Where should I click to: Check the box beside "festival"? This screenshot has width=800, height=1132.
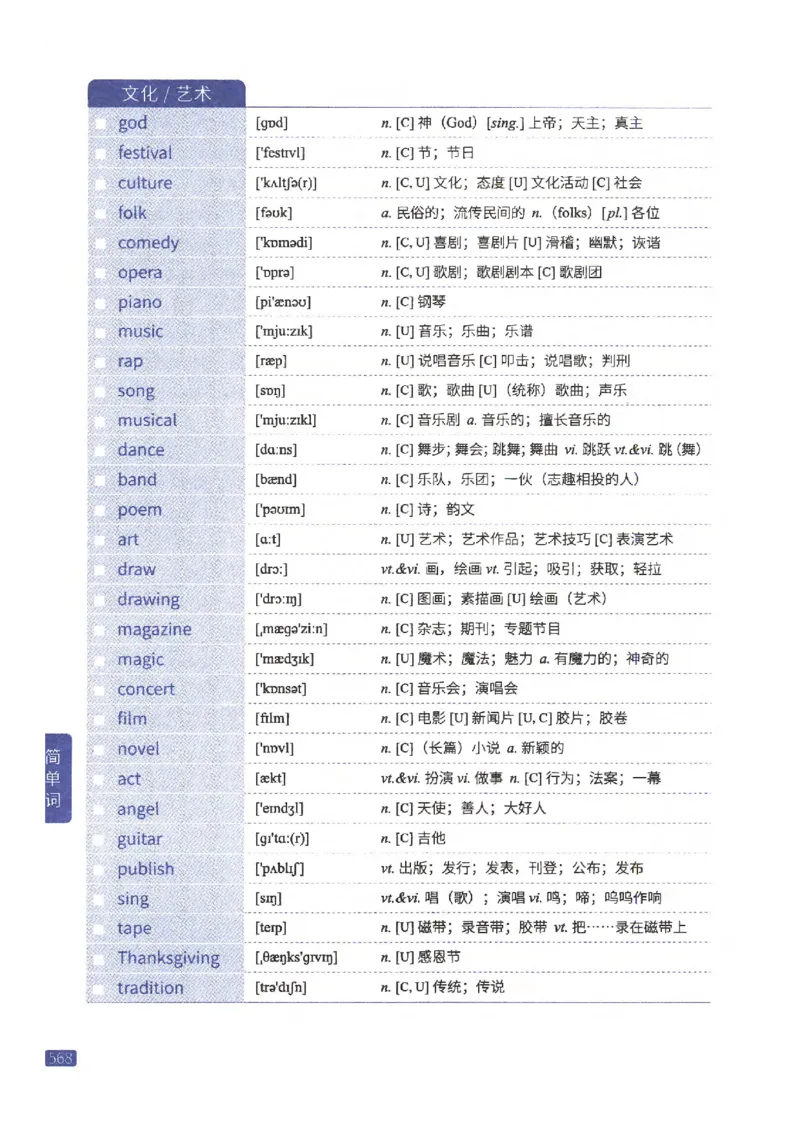pos(101,152)
